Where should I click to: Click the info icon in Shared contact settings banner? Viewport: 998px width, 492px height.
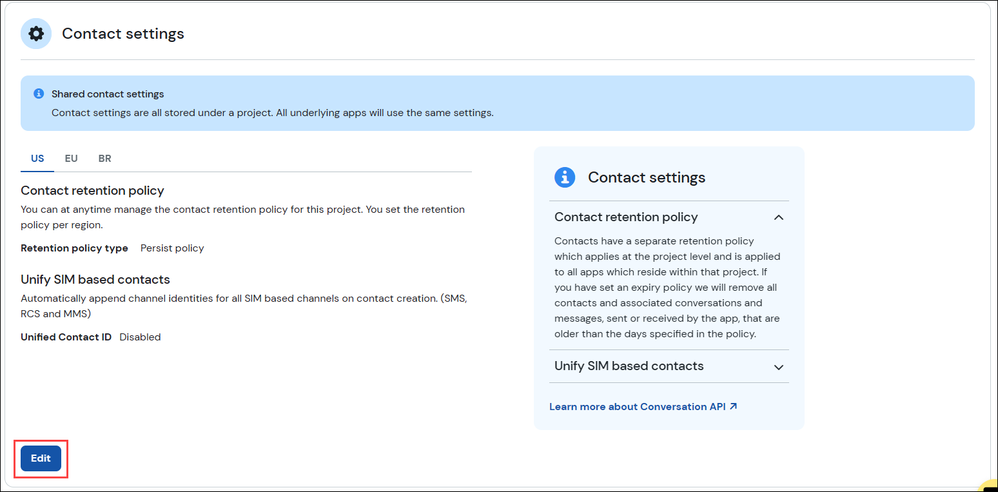(38, 94)
